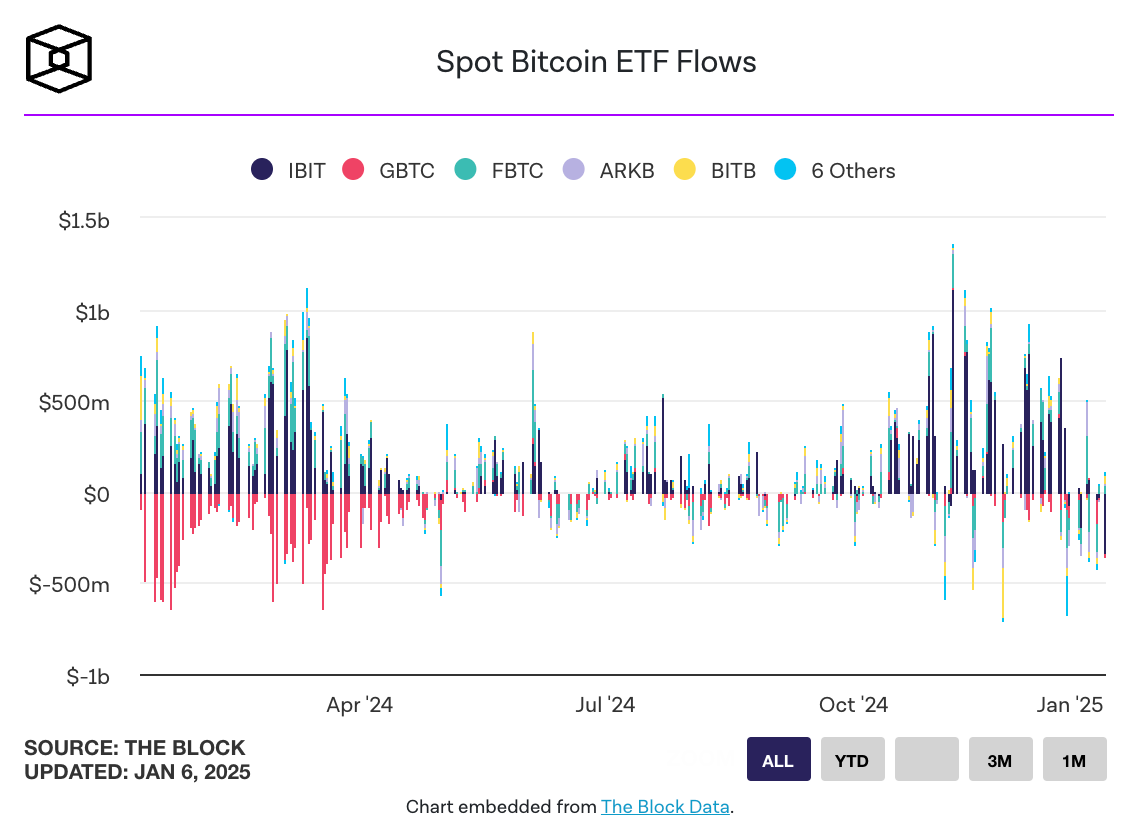Switch to the 3M time range
This screenshot has height=830, width=1144.
1000,759
